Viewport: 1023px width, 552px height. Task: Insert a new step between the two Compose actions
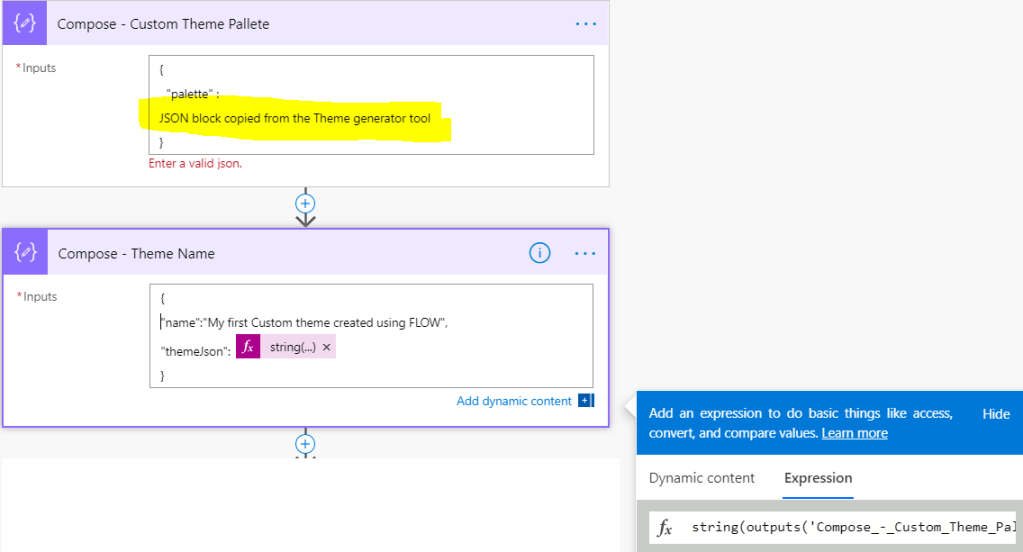306,202
